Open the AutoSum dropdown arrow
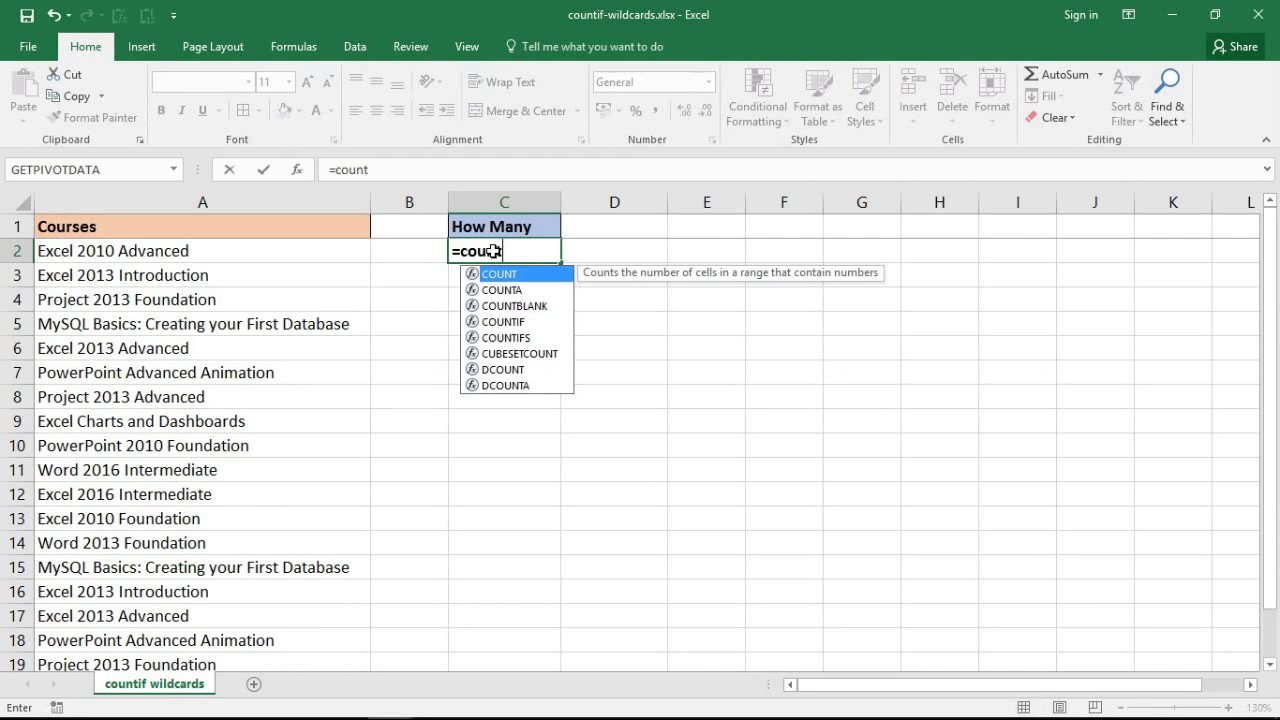 coord(1100,75)
